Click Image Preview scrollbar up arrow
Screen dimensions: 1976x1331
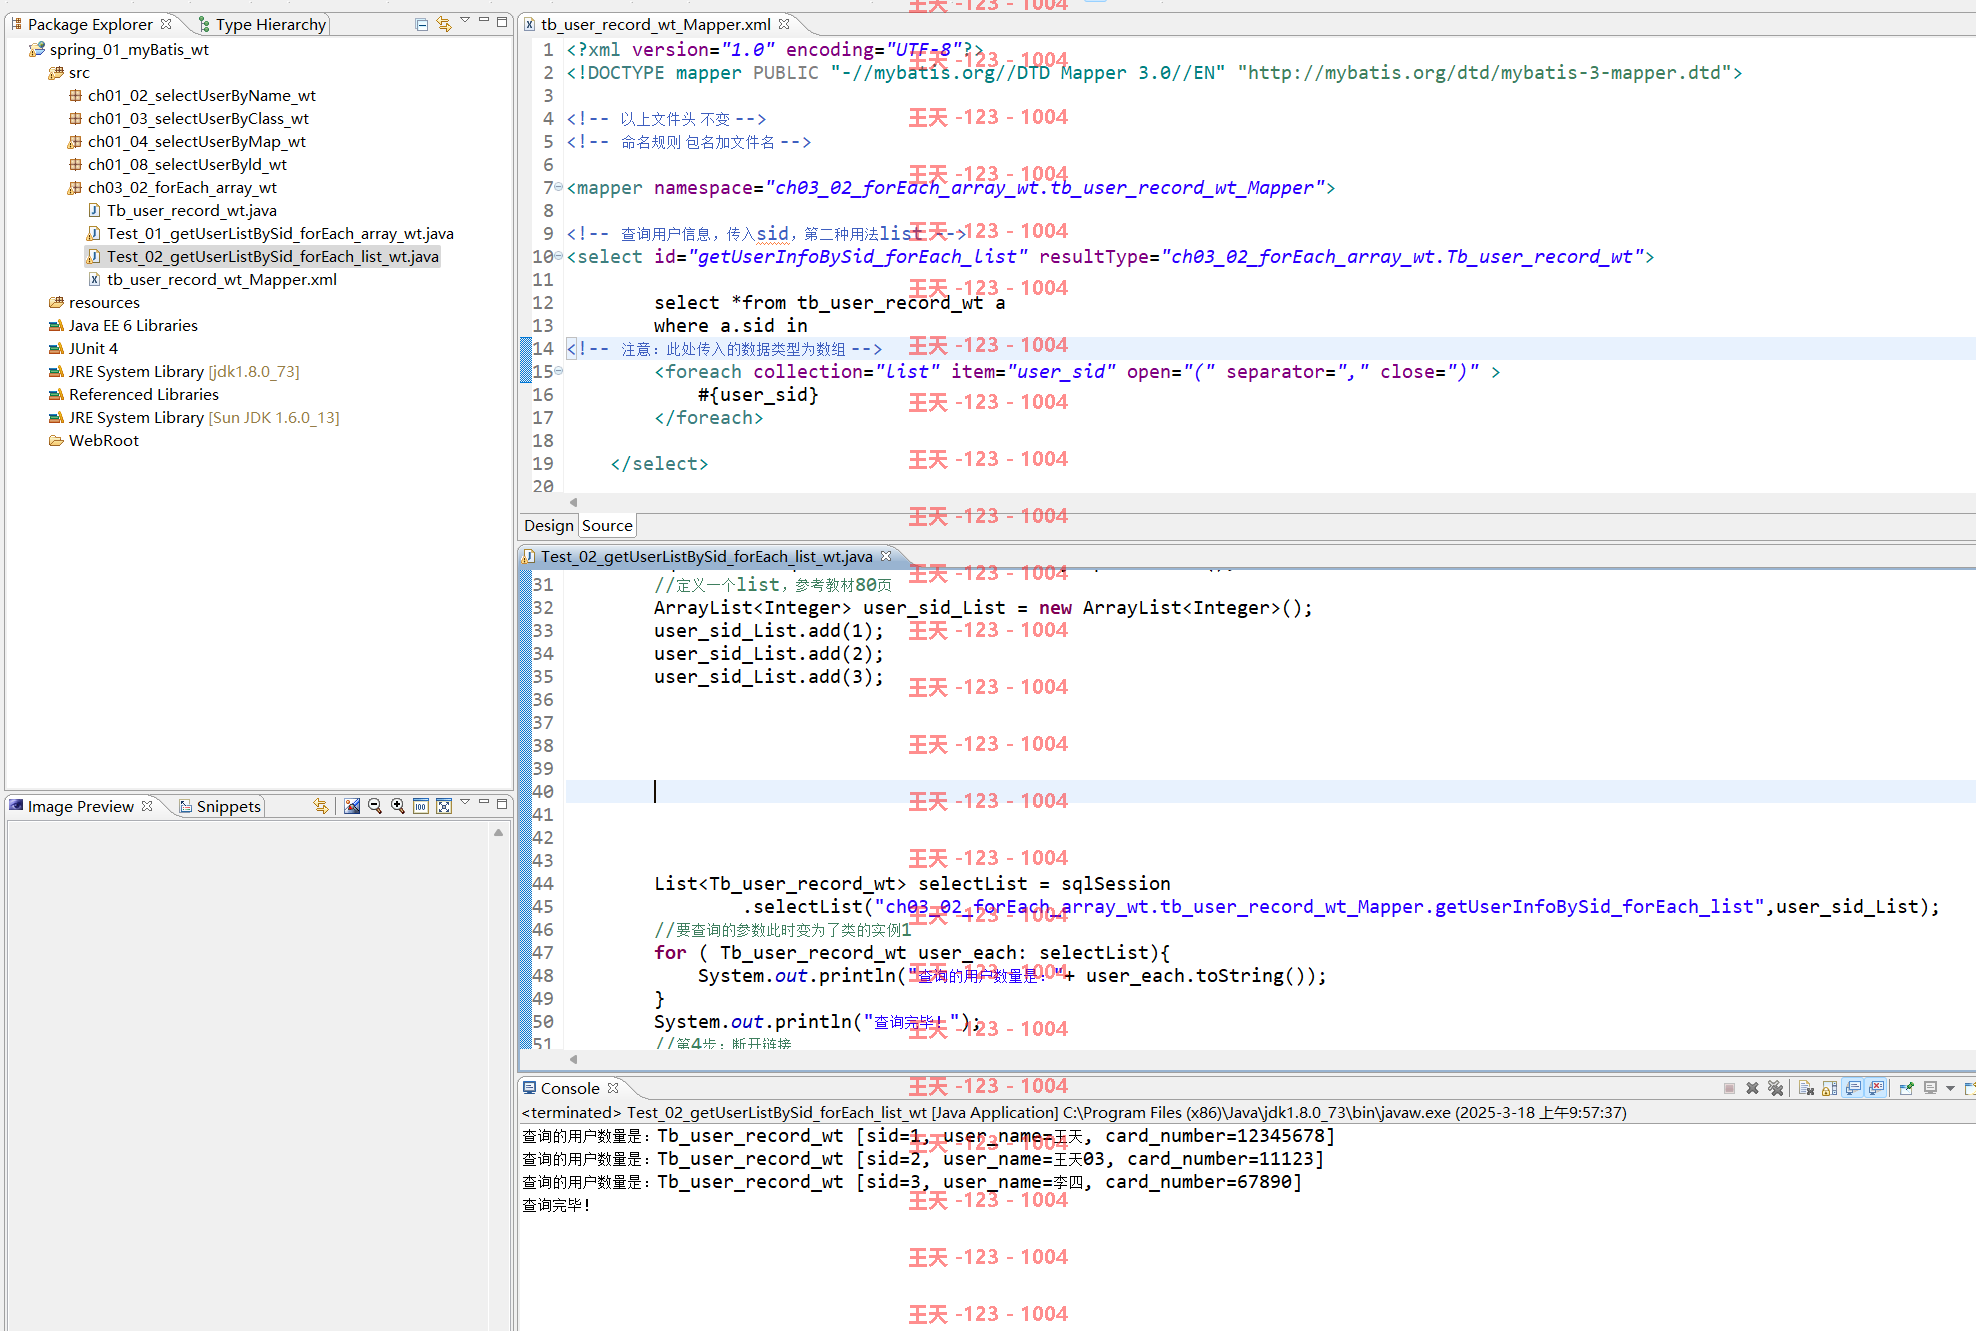498,832
